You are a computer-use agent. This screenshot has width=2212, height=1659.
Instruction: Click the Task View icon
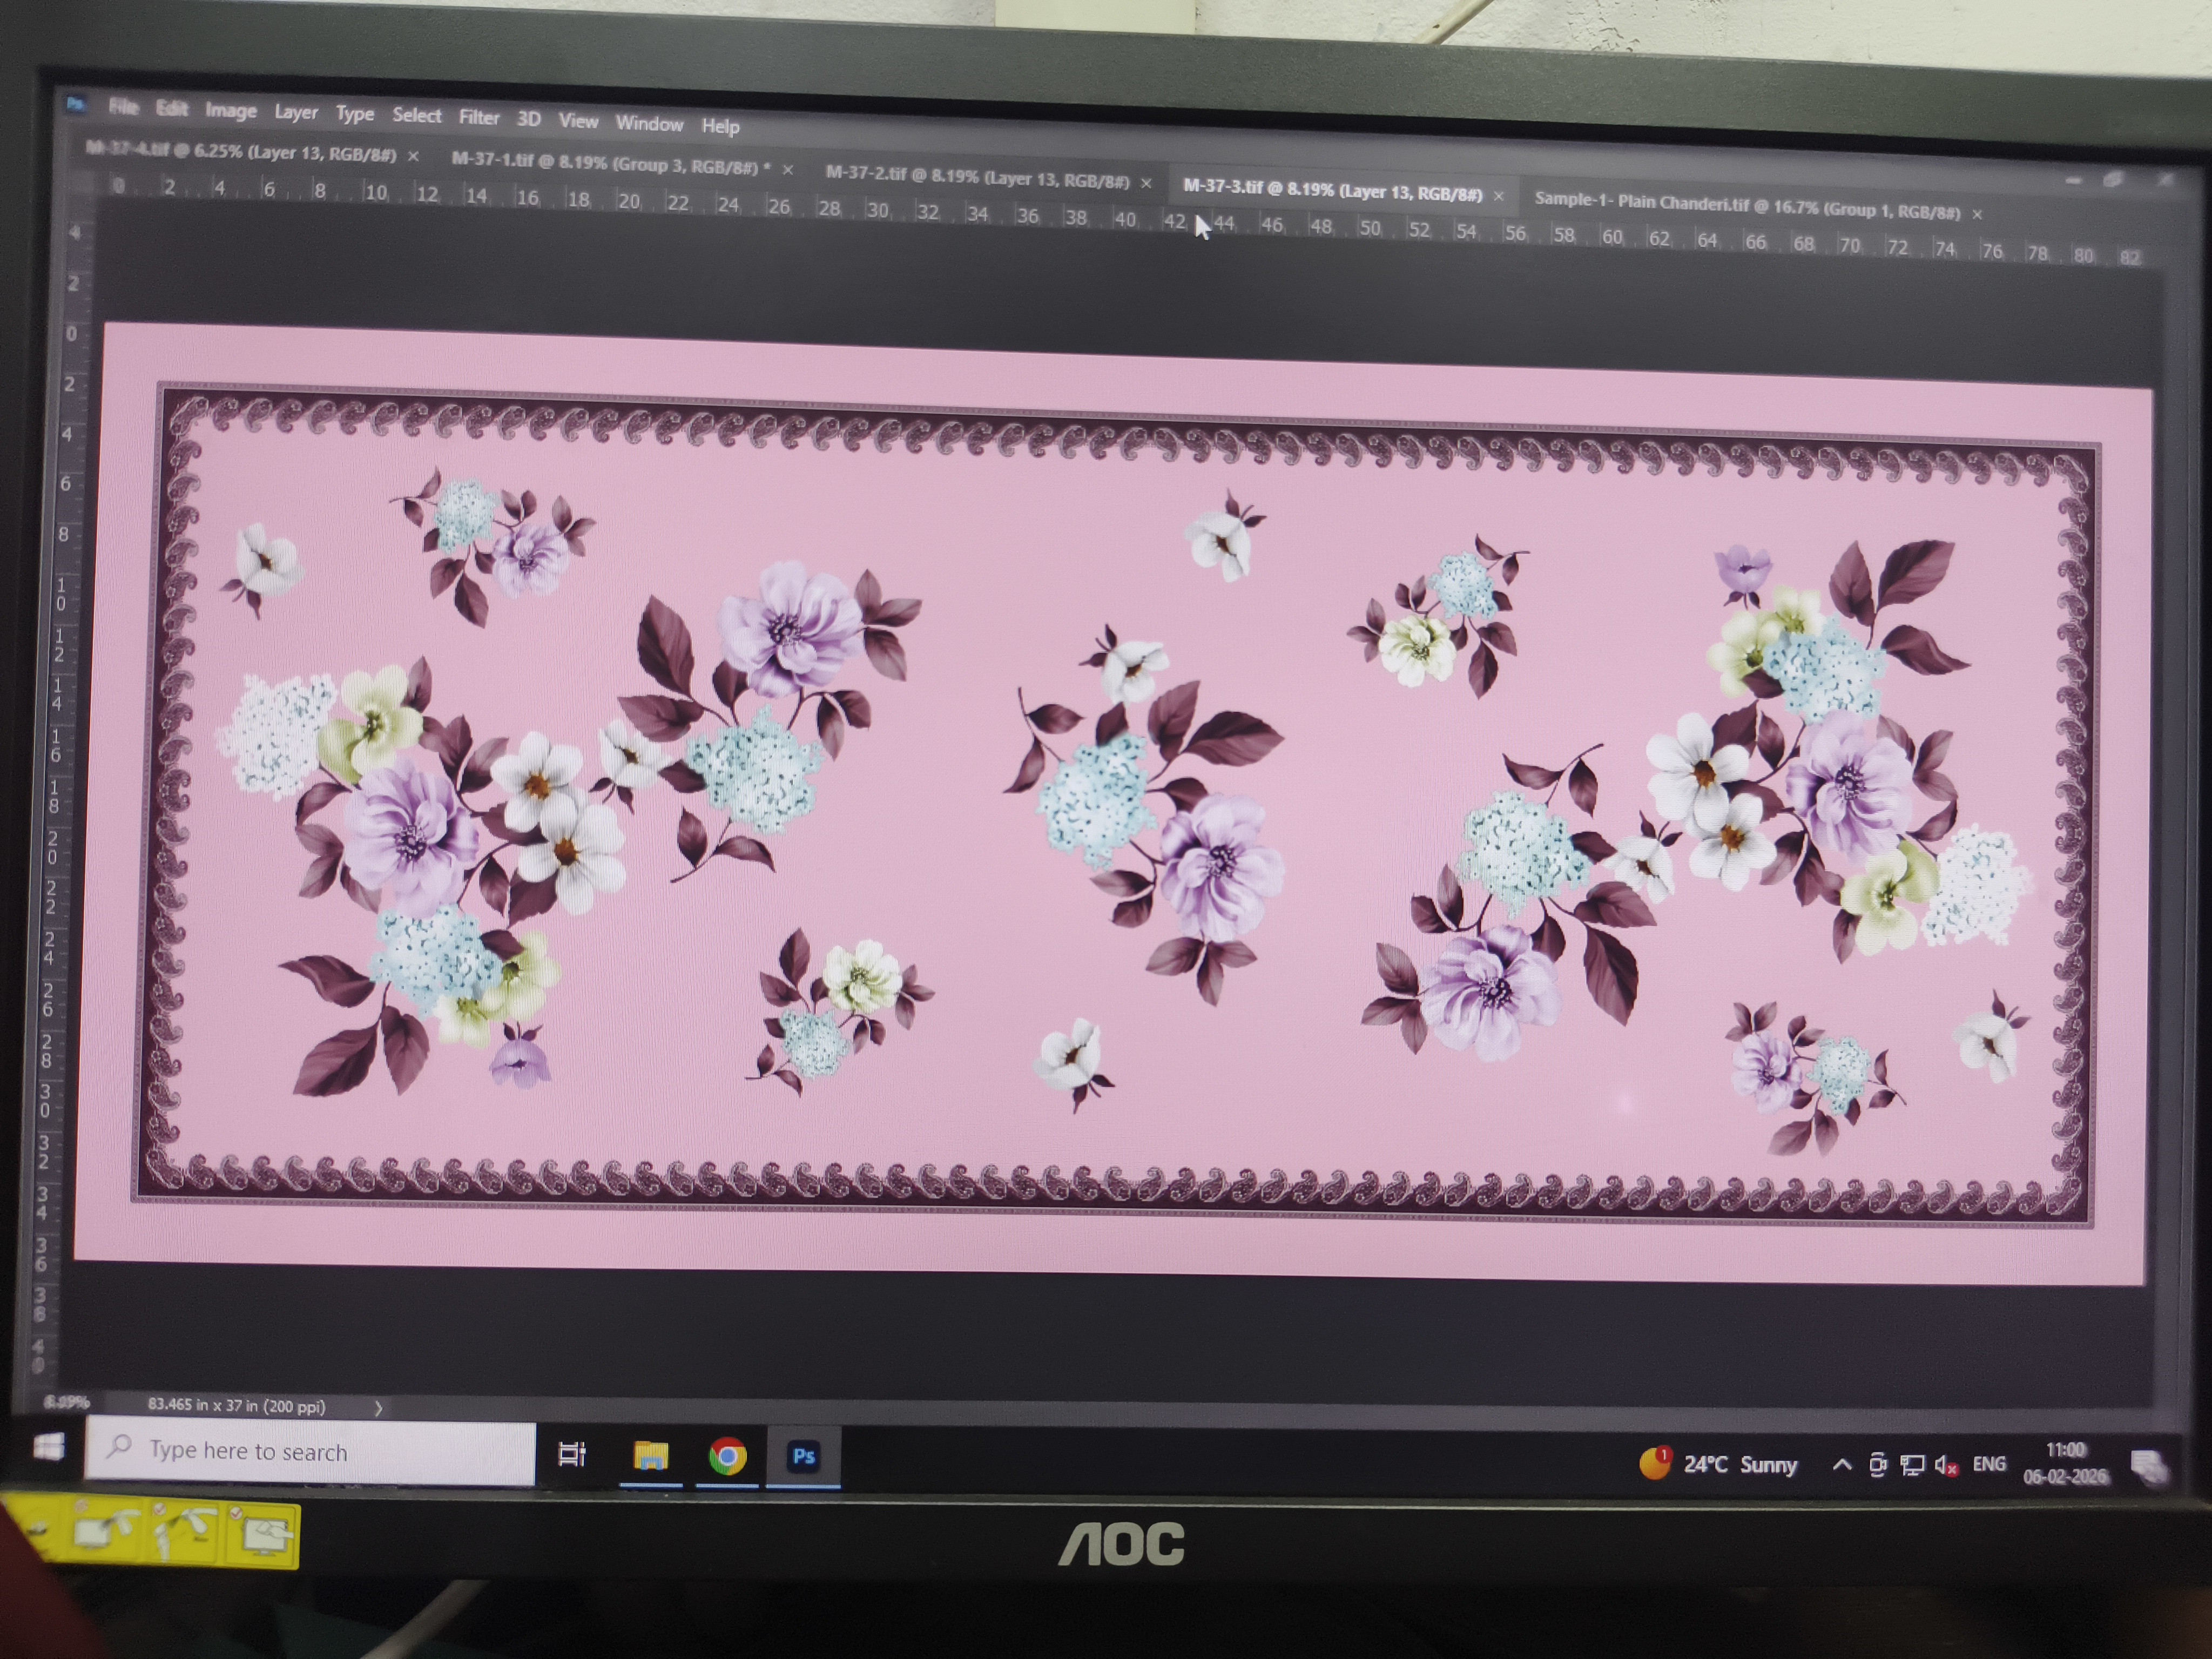point(571,1454)
